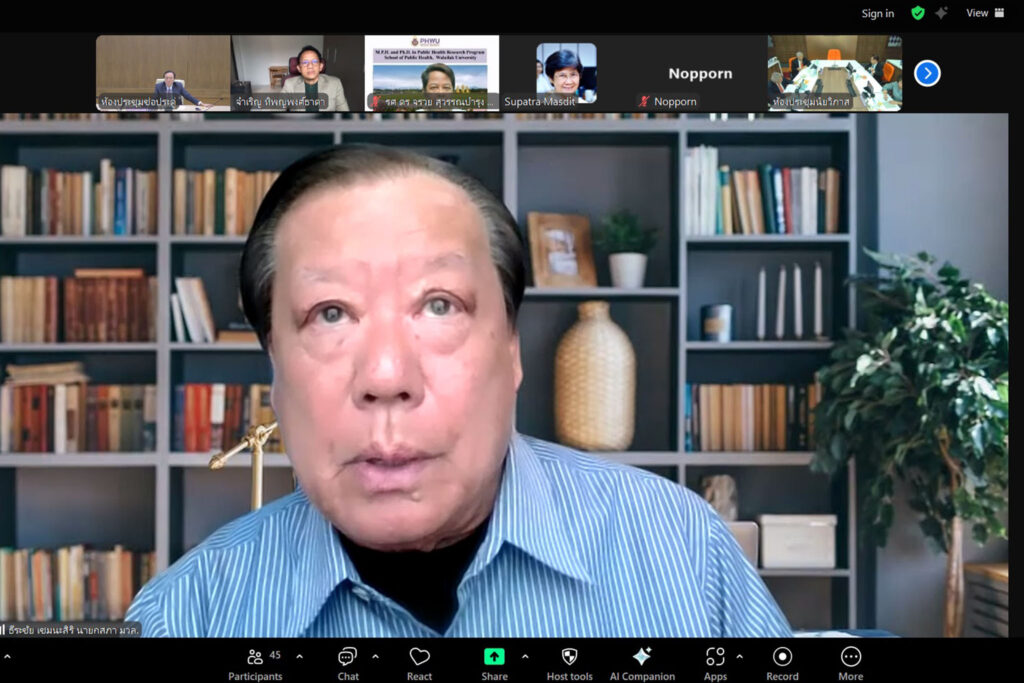Click the green encryption shield icon
This screenshot has height=683, width=1024.
[917, 13]
